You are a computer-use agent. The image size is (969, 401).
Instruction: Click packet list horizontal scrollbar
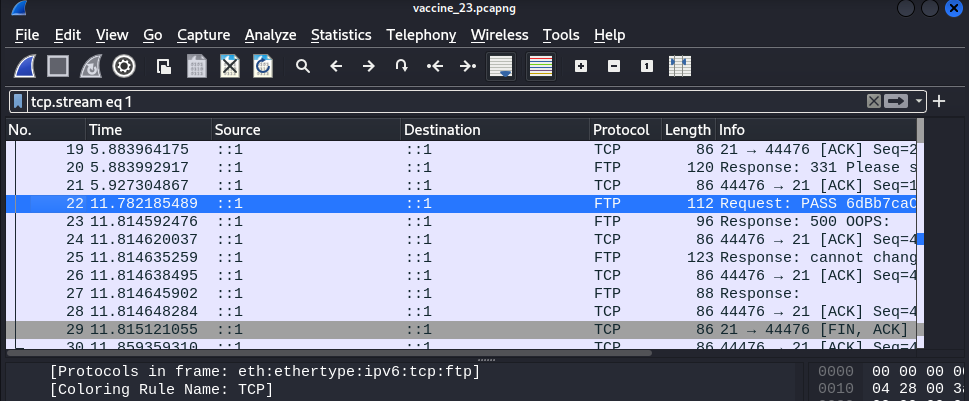click(329, 353)
